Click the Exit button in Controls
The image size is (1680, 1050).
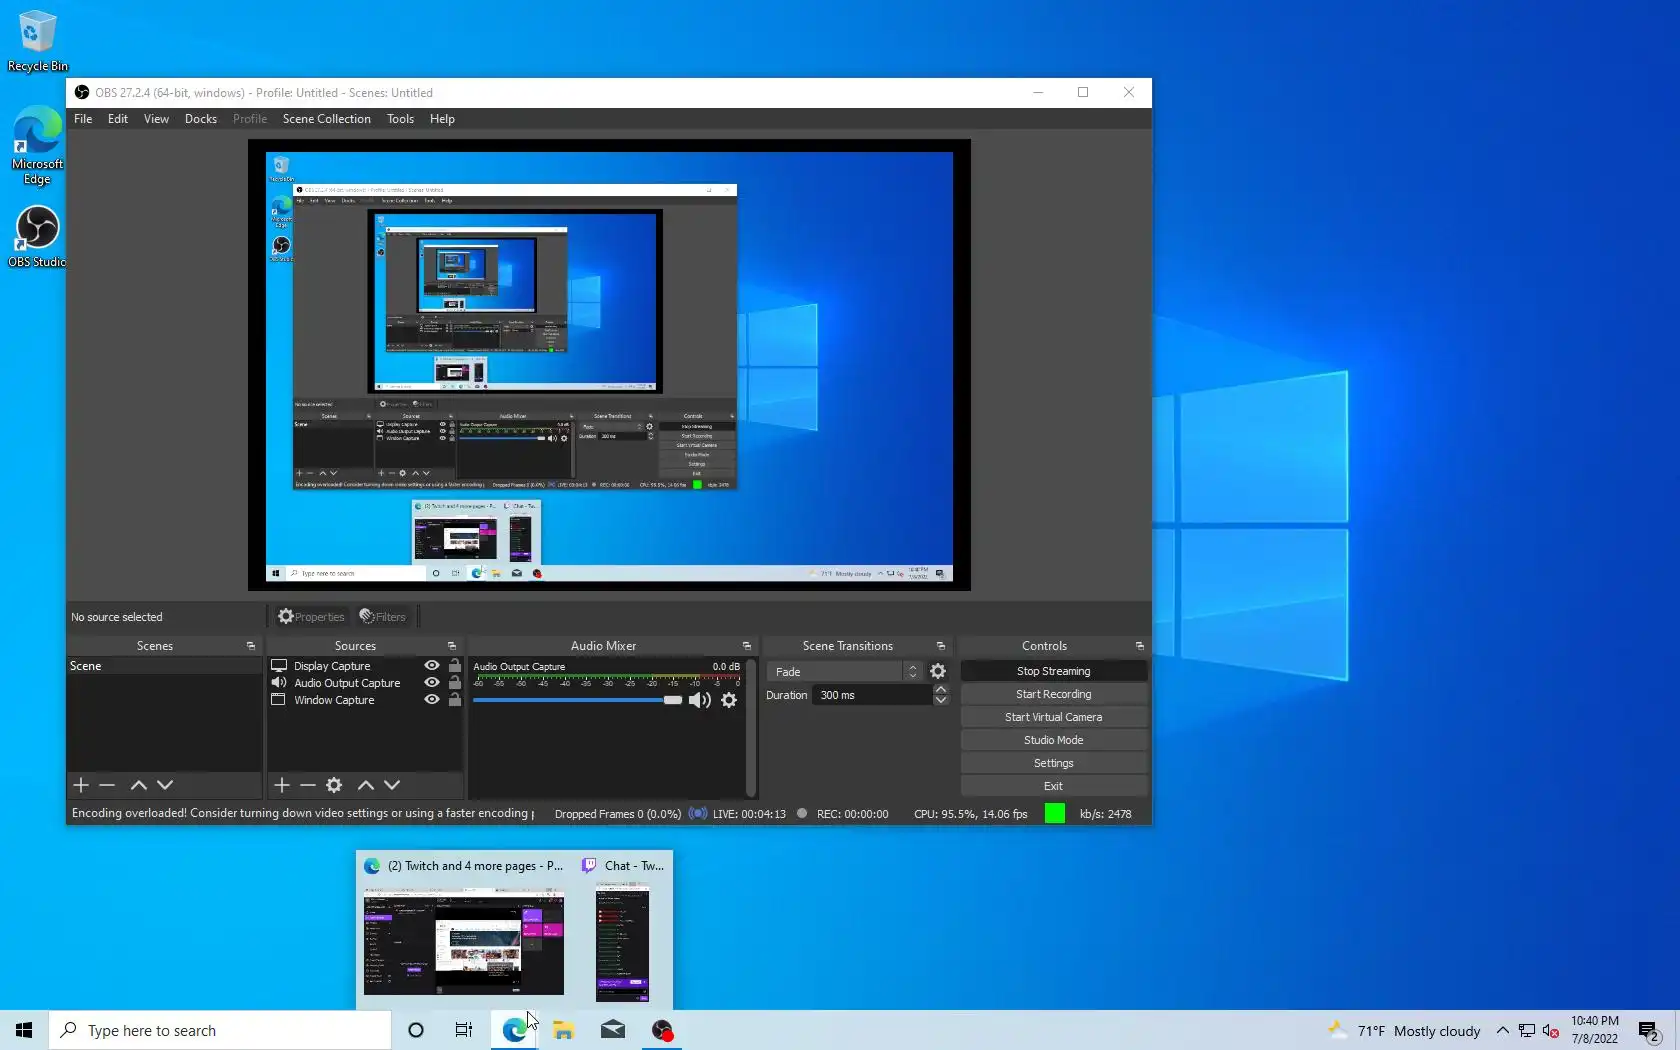pos(1054,786)
